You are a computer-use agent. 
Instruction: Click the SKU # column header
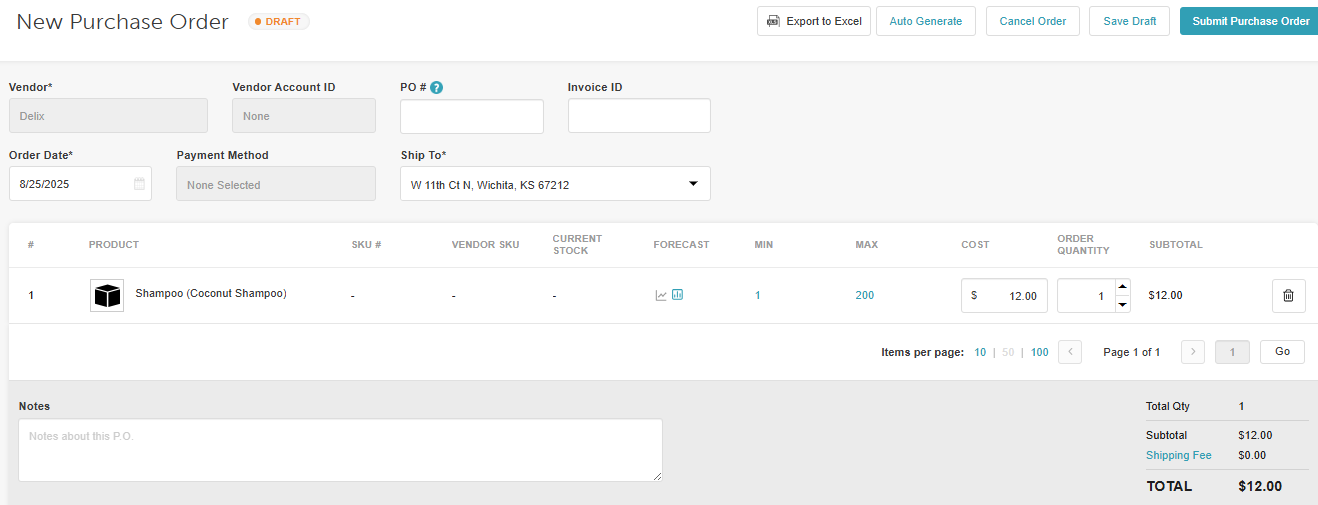[x=367, y=245]
